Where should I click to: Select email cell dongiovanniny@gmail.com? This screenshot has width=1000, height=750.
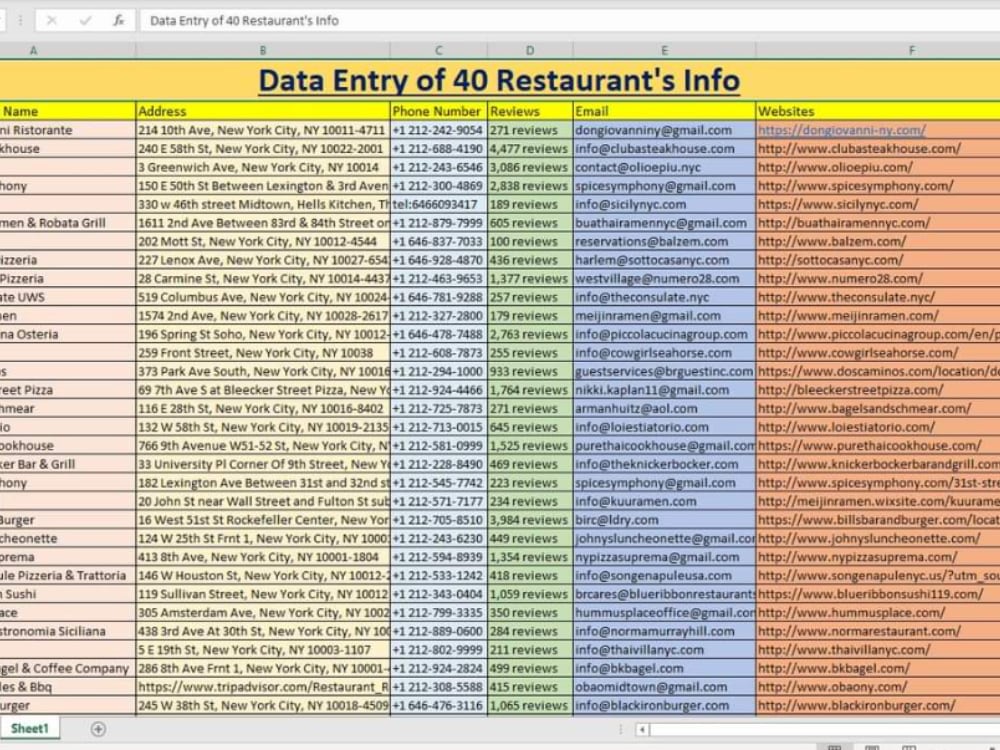tap(664, 130)
